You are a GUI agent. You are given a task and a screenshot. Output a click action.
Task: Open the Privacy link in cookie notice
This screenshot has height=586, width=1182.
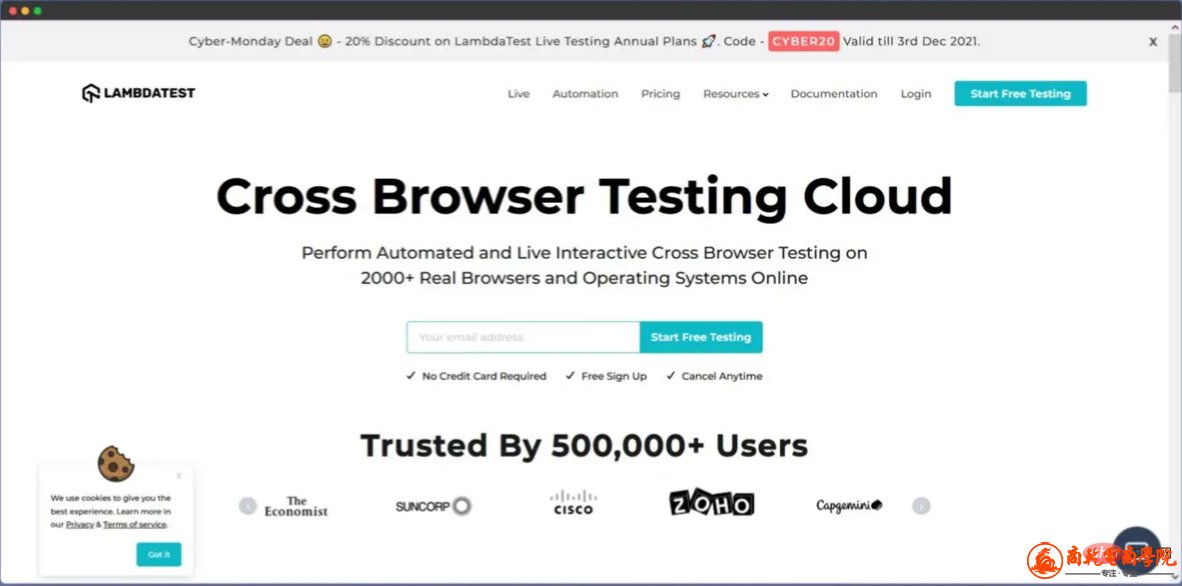click(80, 524)
